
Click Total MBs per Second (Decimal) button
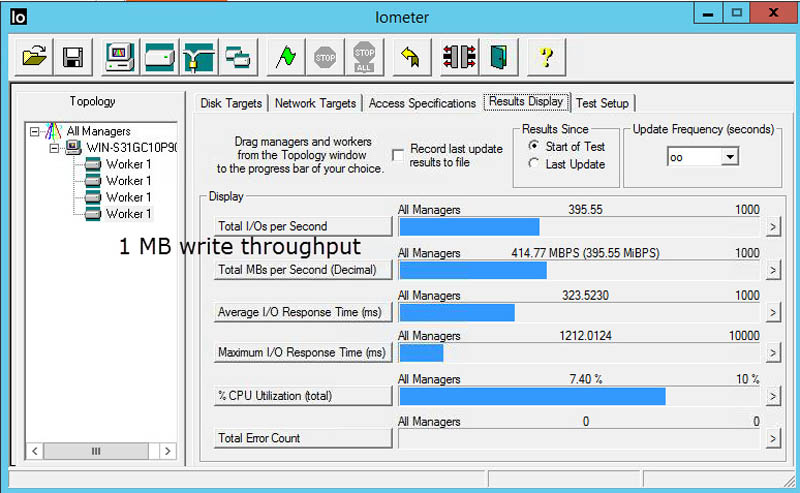pyautogui.click(x=303, y=269)
